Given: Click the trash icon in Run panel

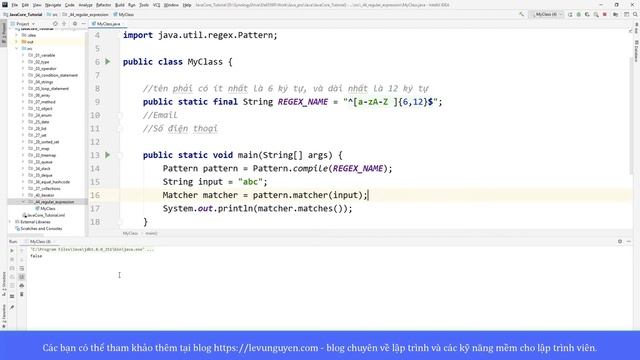Looking at the screenshot, I should pyautogui.click(x=22, y=294).
